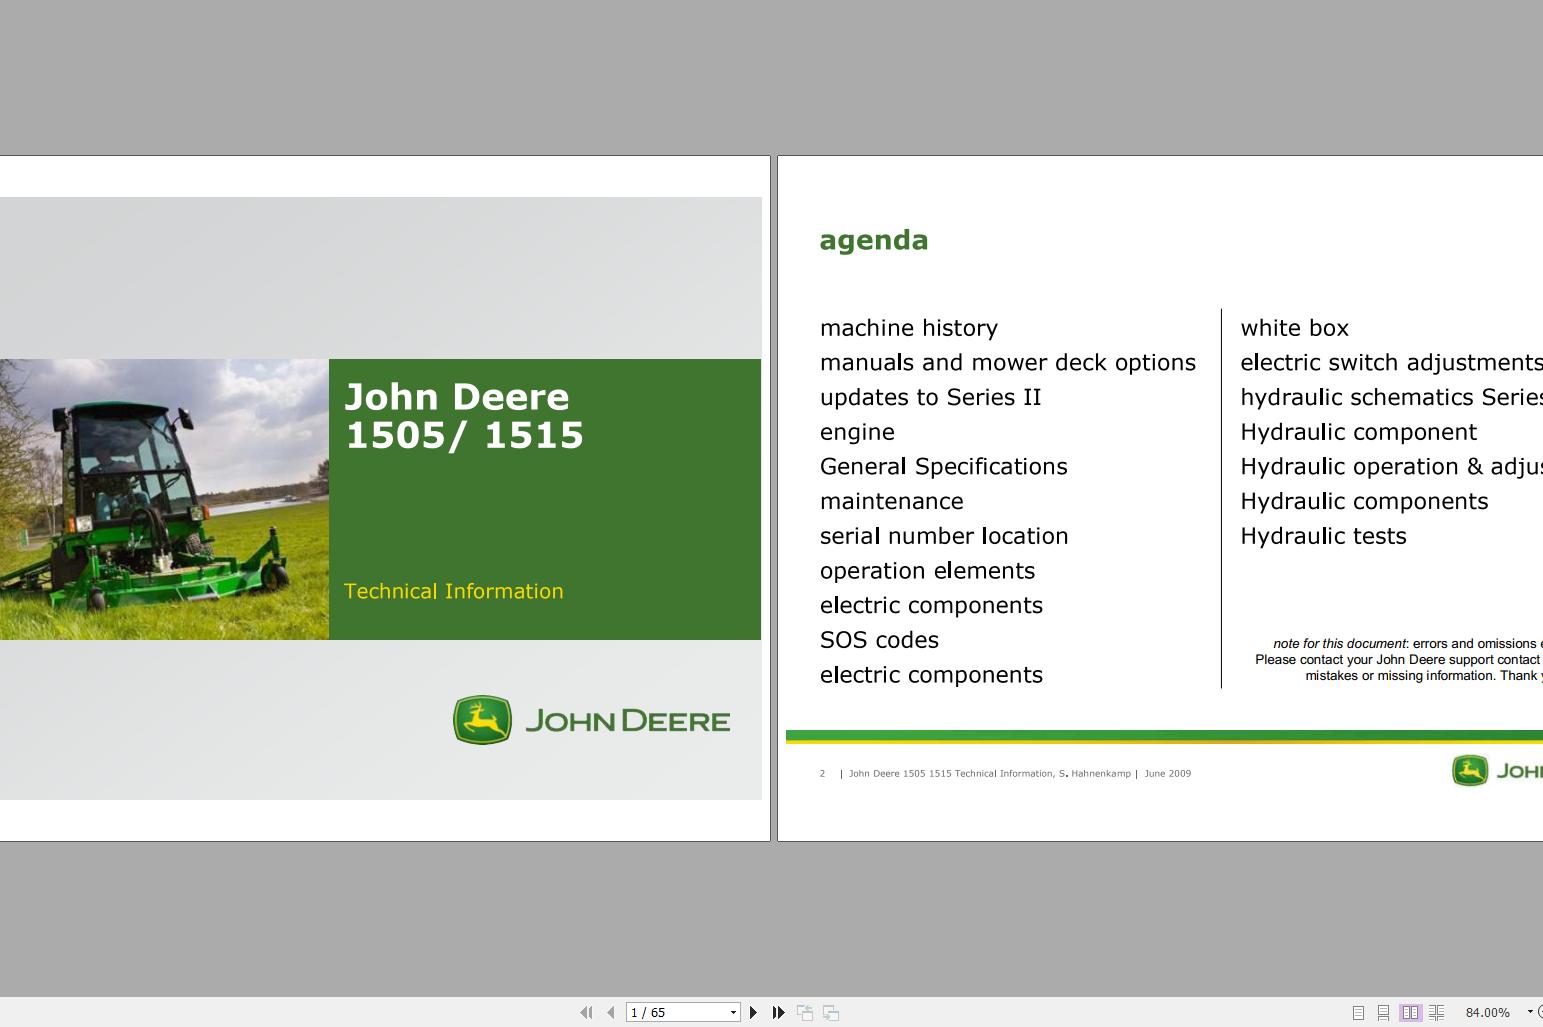Screen dimensions: 1543x1027
Task: Click the page number field showing 1 / 65
Action: pyautogui.click(x=677, y=1012)
